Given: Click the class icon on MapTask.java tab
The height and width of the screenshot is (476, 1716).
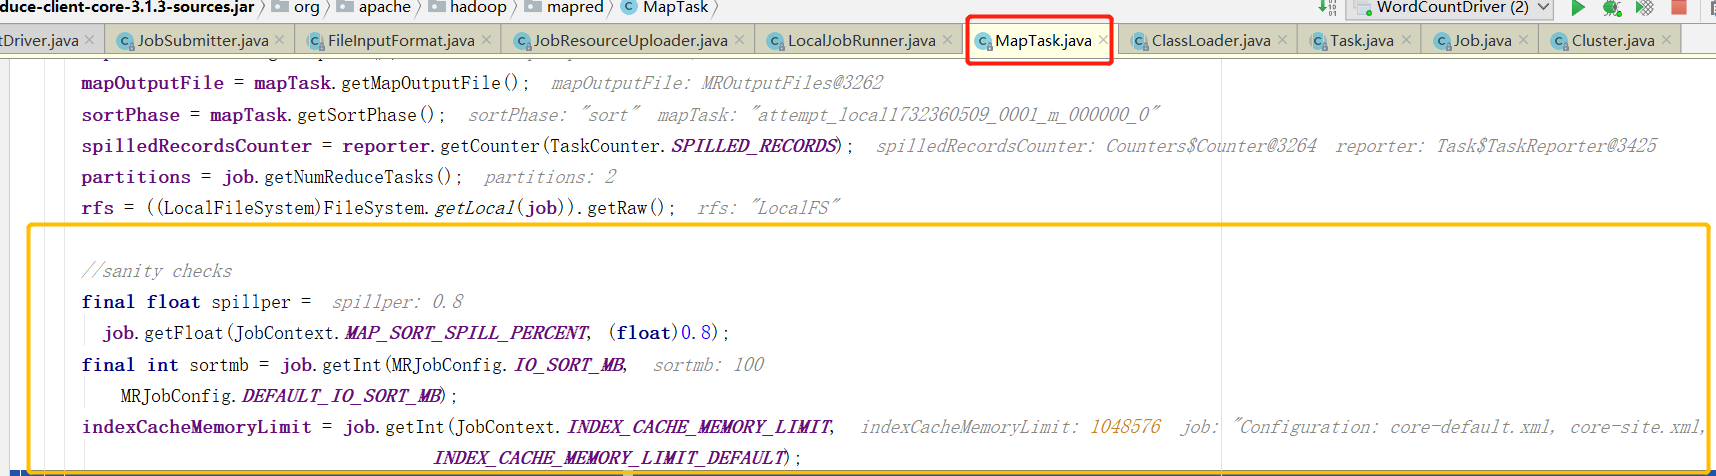Looking at the screenshot, I should (x=984, y=41).
